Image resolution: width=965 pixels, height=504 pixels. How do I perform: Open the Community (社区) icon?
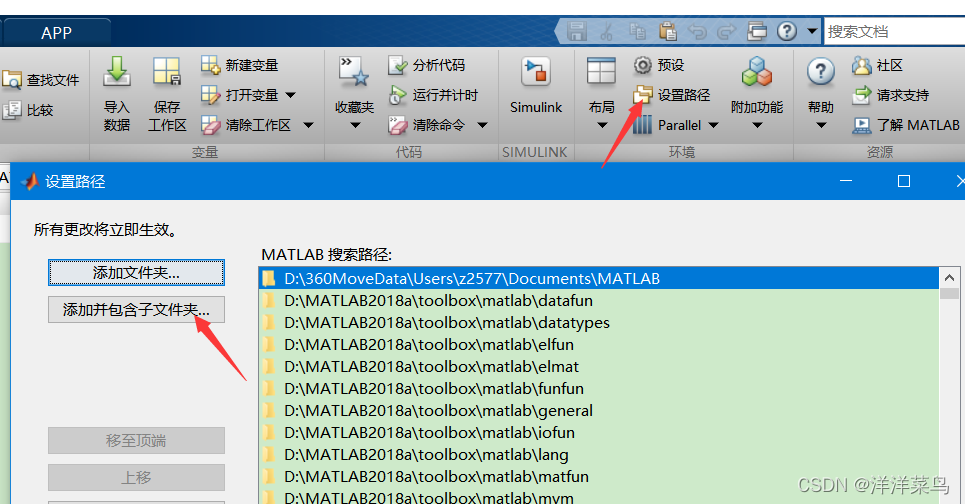862,65
